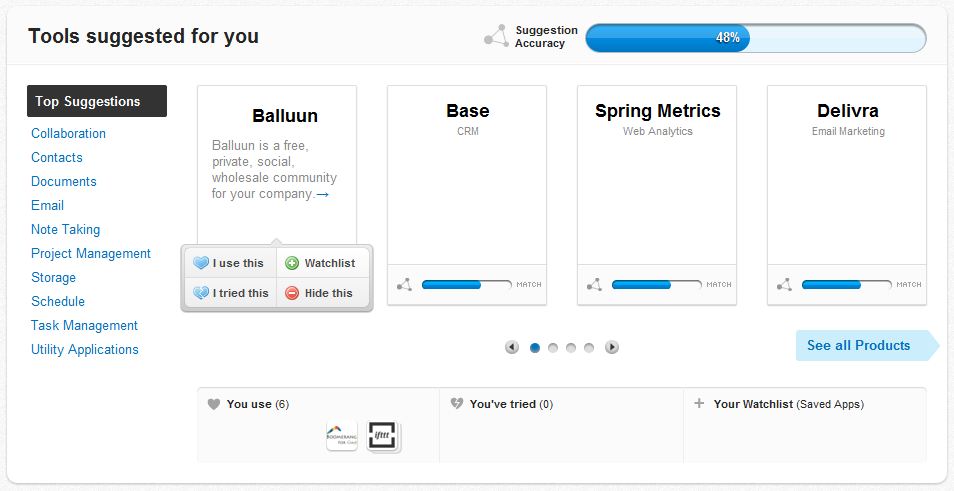The width and height of the screenshot is (954, 491).
Task: Click next arrow in carousel pager
Action: coord(612,348)
